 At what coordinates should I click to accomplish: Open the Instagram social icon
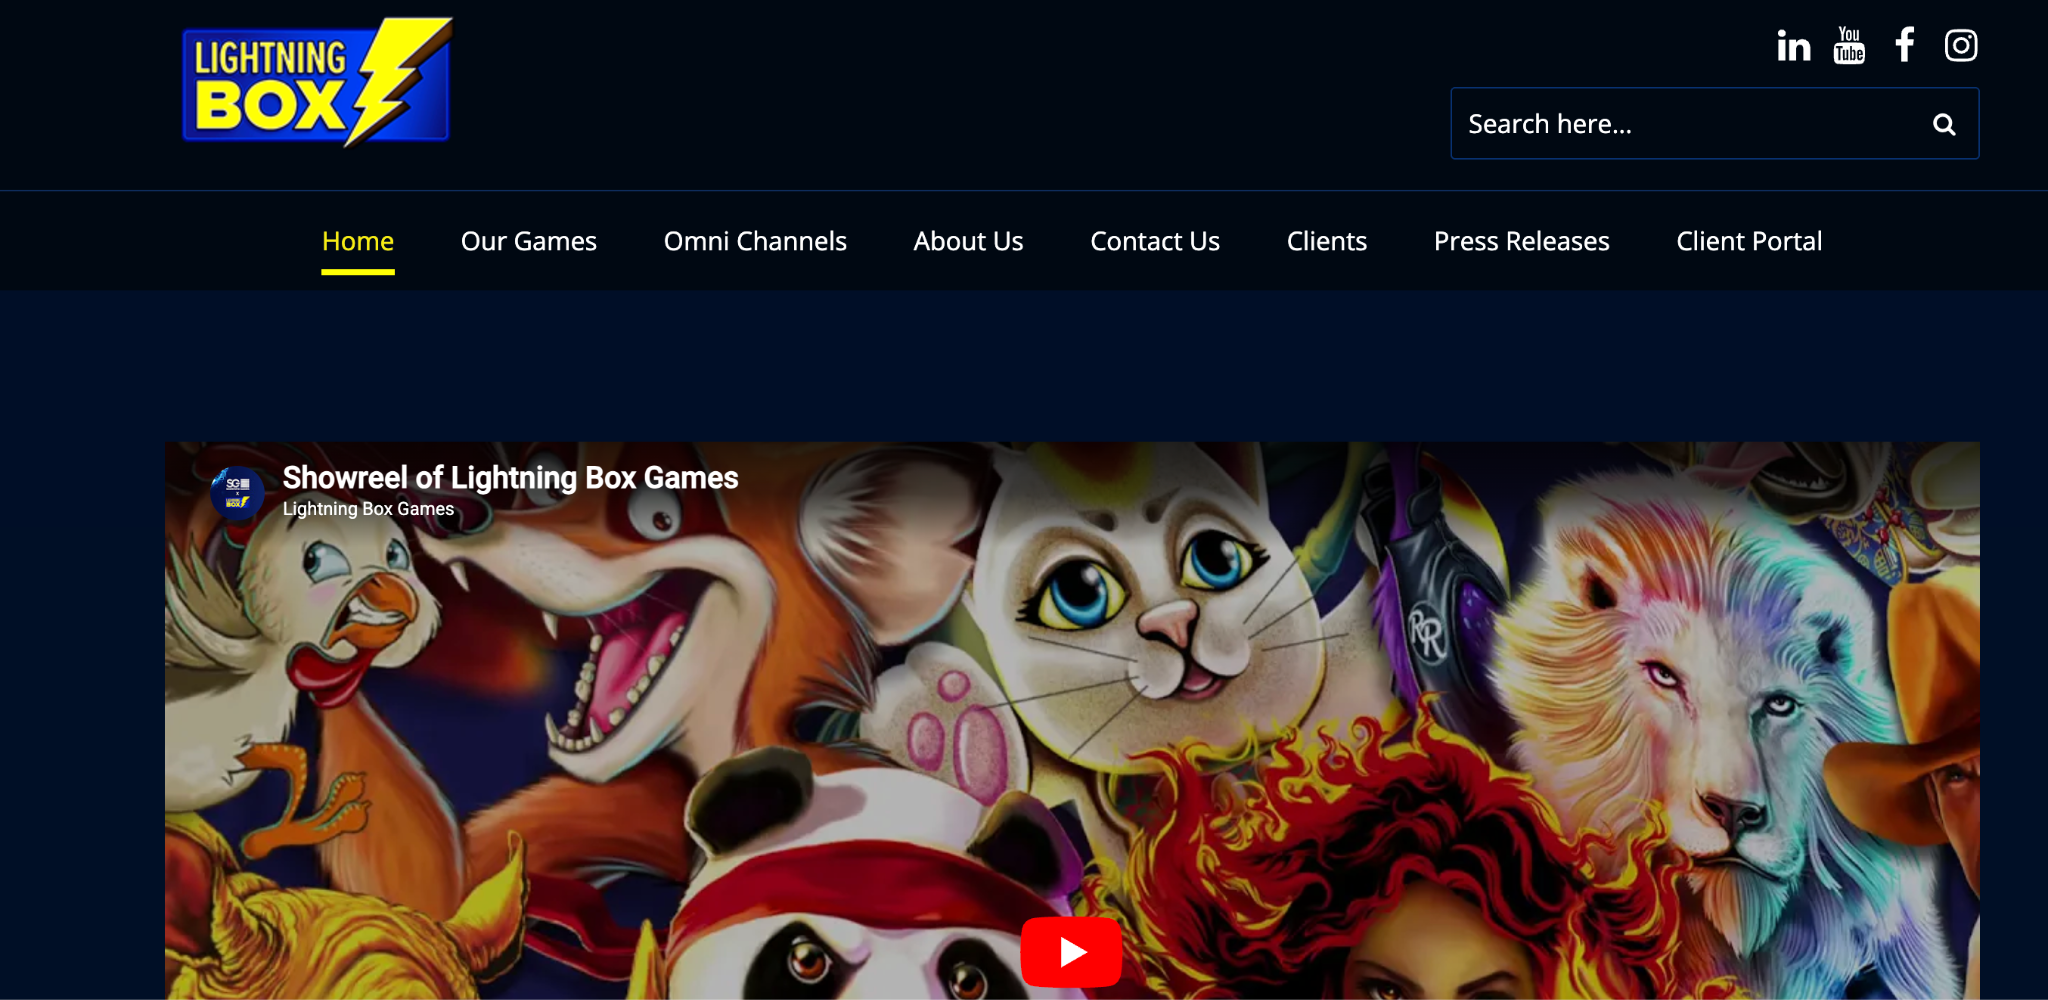[x=1961, y=45]
